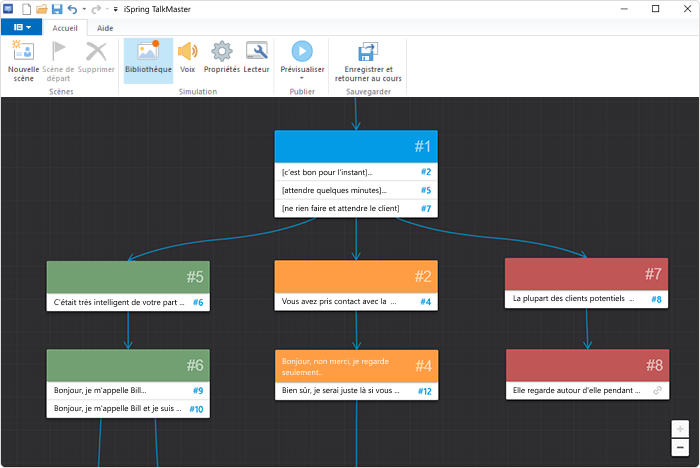
Task: Click reply "[ne rien faire et attendre le client]"
Action: click(x=341, y=208)
